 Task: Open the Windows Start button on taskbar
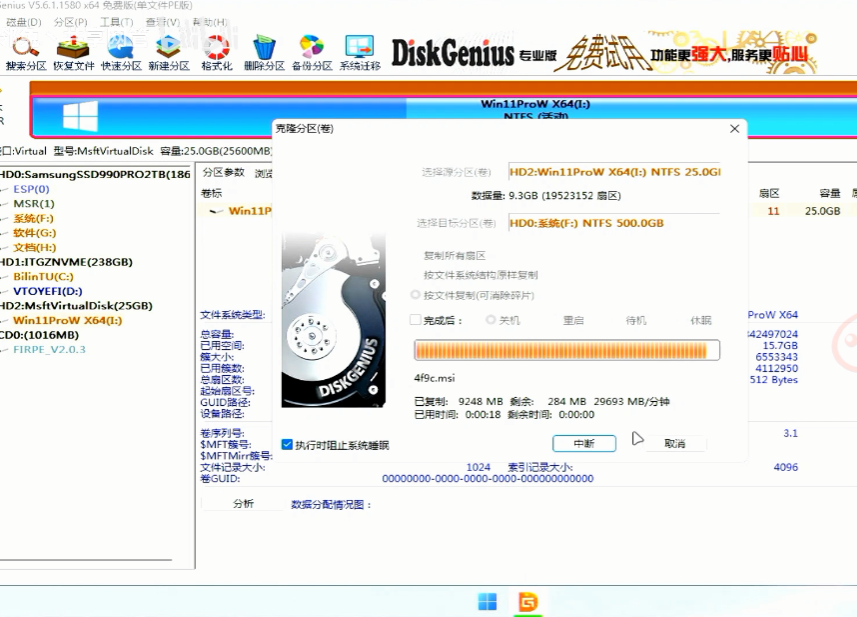pyautogui.click(x=487, y=602)
